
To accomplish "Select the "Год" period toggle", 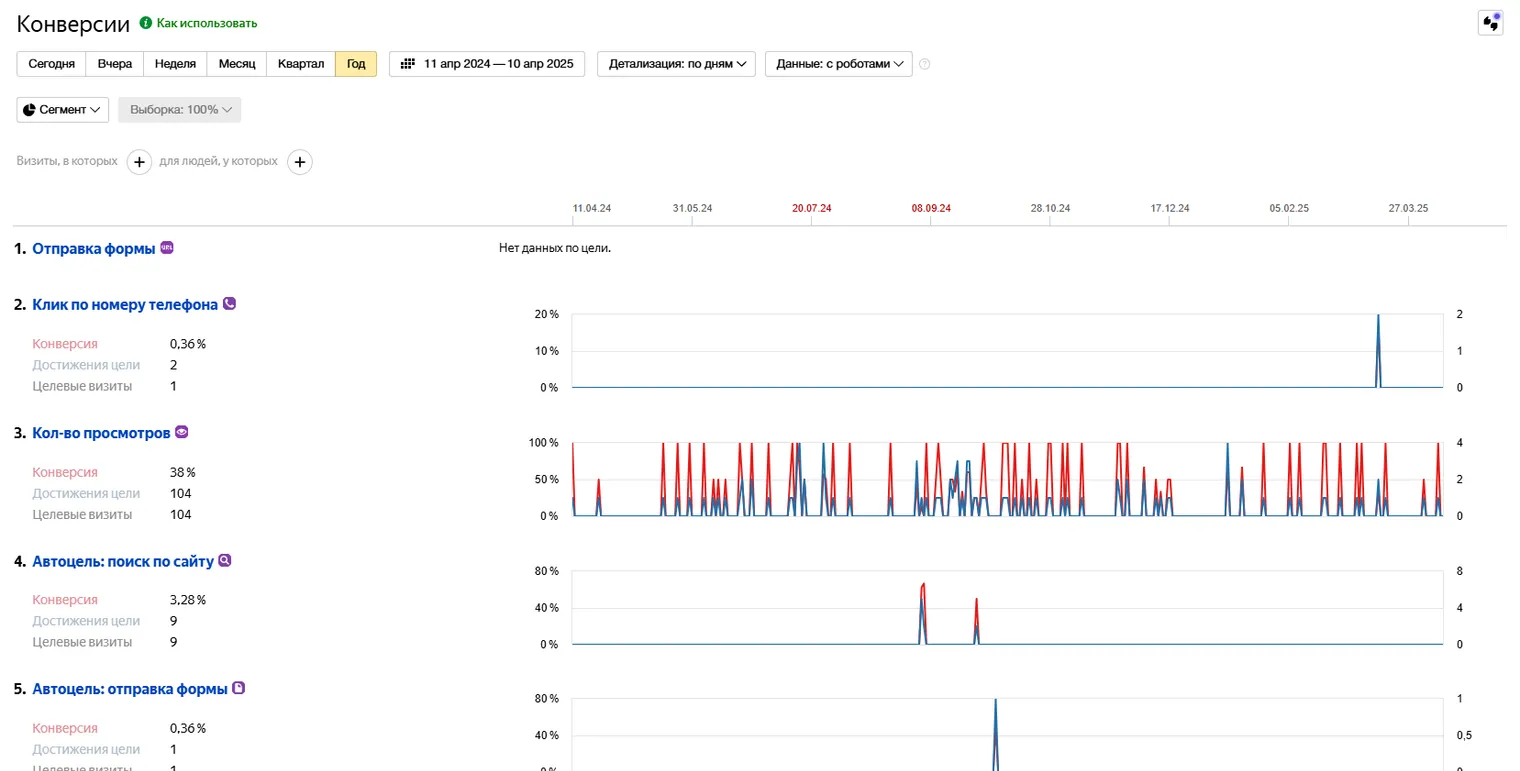I will [x=356, y=64].
